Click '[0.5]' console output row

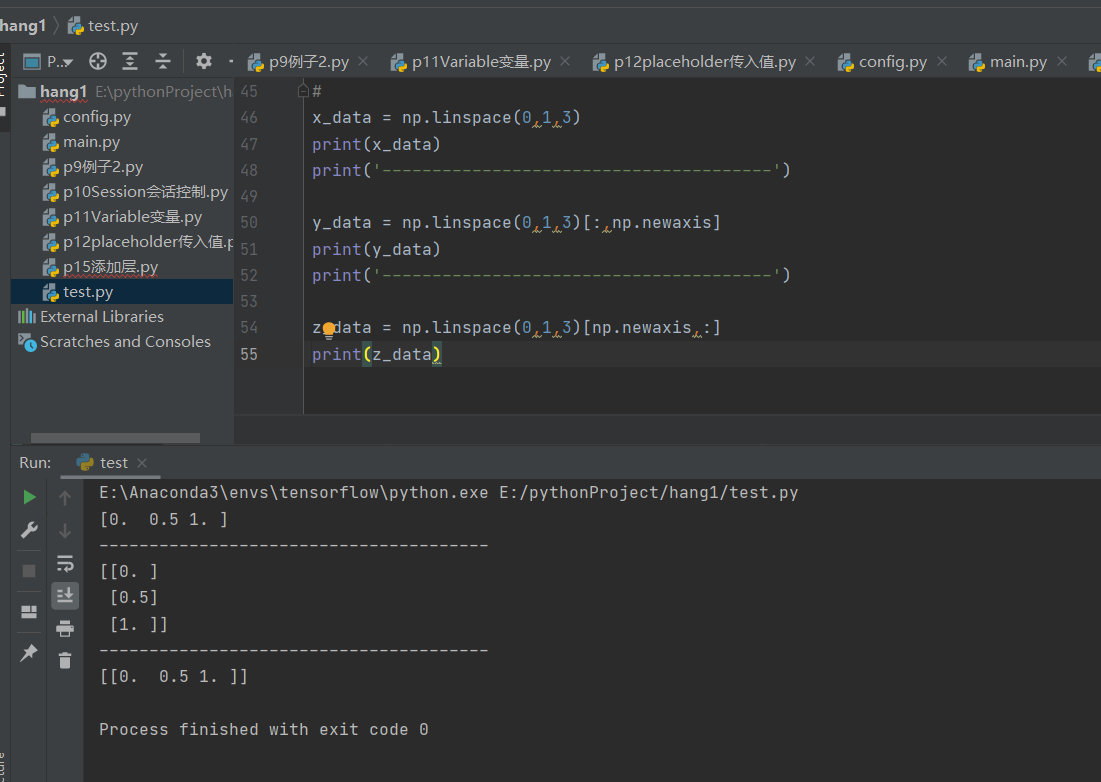[x=133, y=597]
